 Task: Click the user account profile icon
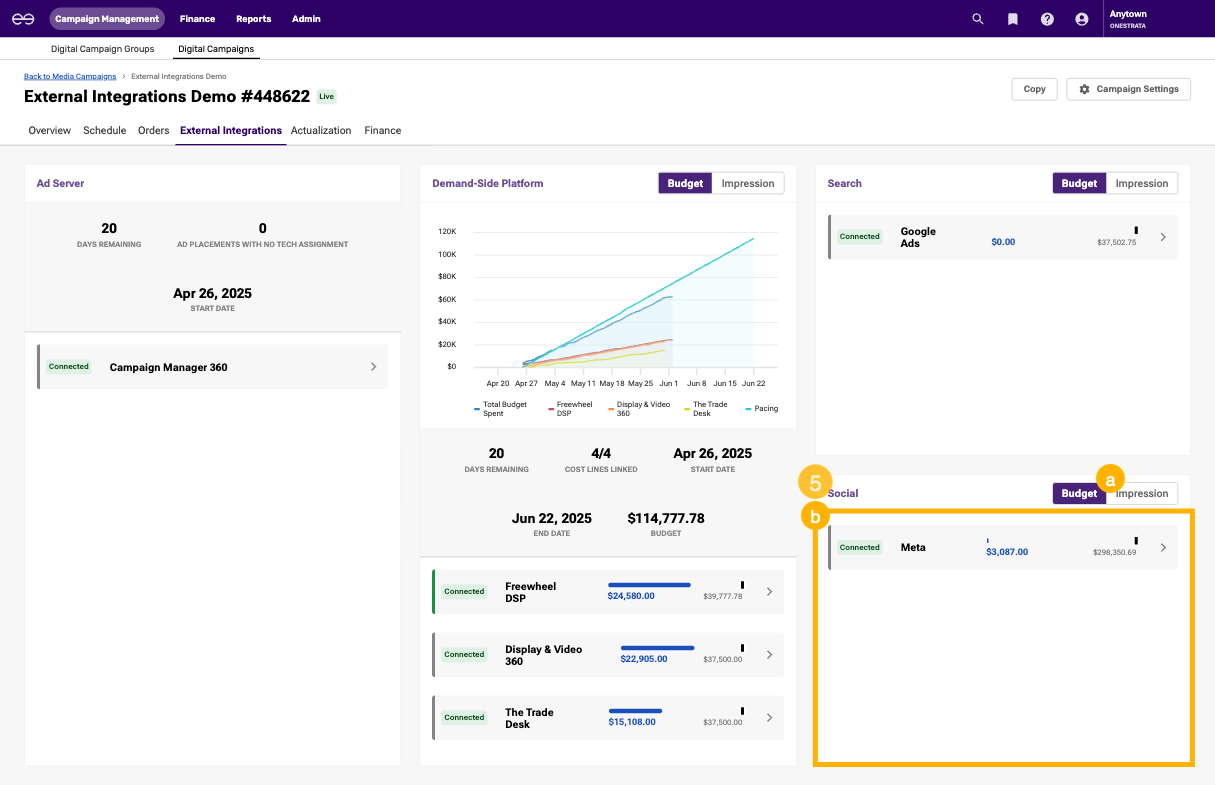(1081, 19)
